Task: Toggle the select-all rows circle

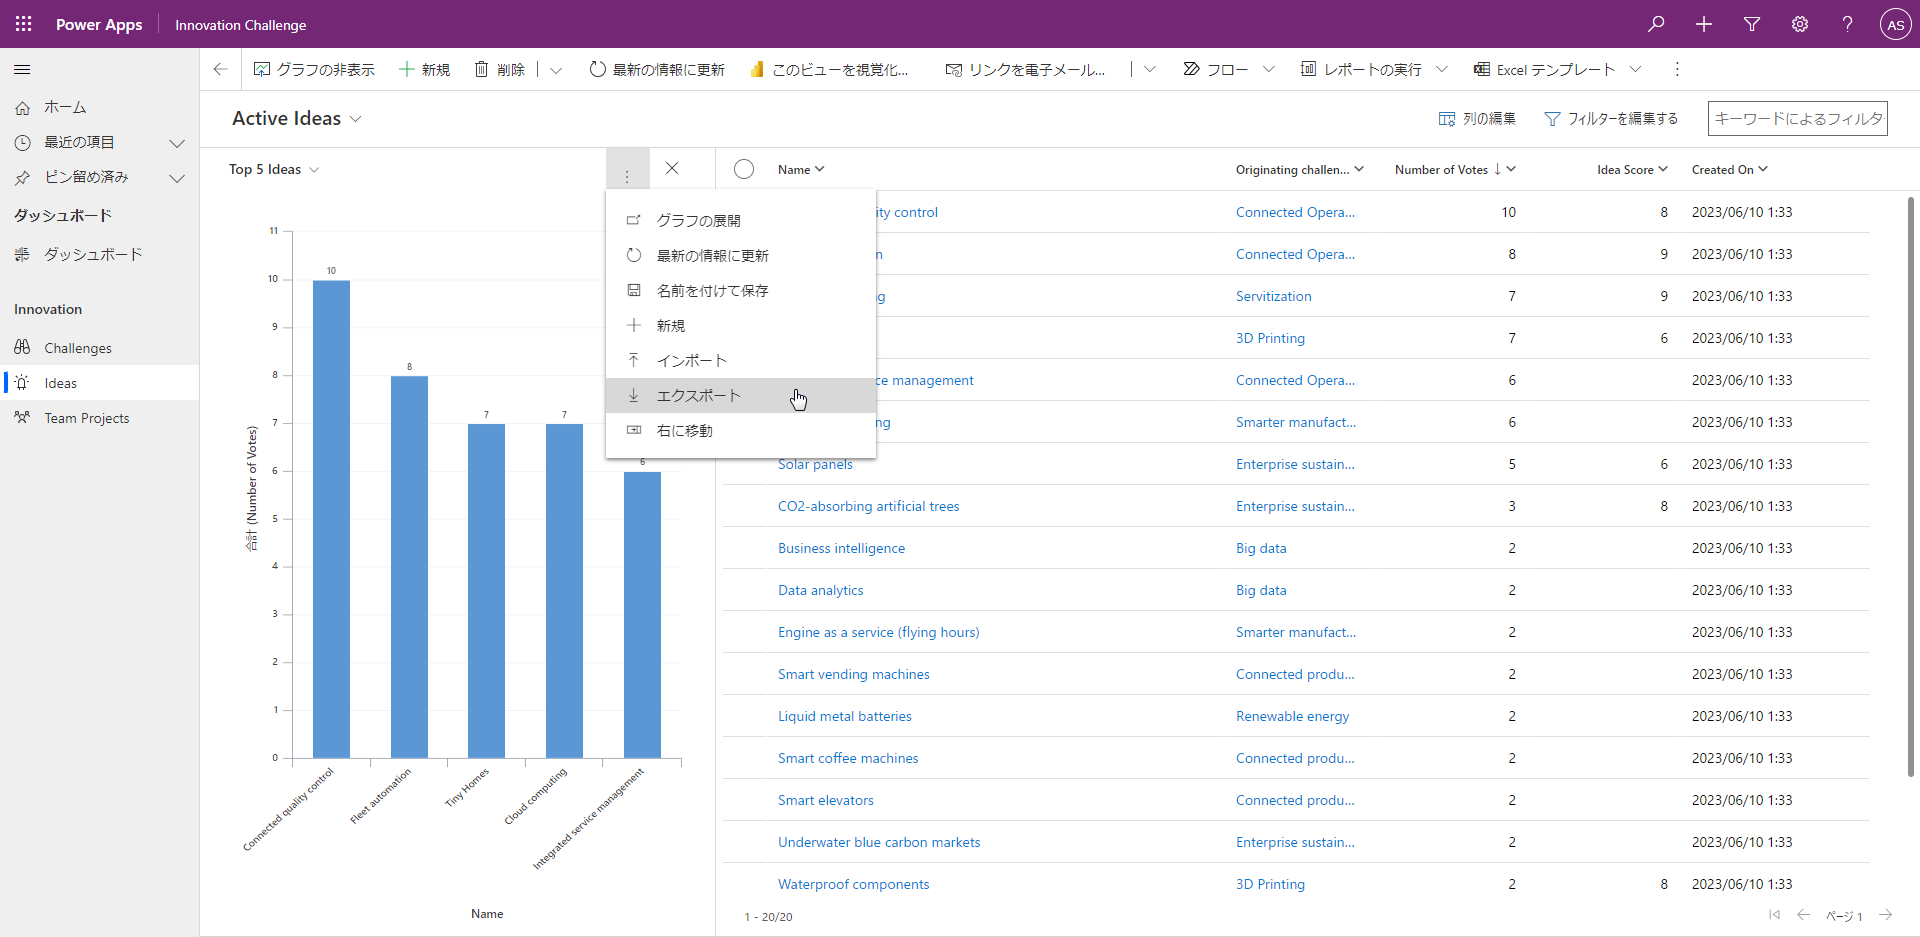Action: pyautogui.click(x=743, y=169)
